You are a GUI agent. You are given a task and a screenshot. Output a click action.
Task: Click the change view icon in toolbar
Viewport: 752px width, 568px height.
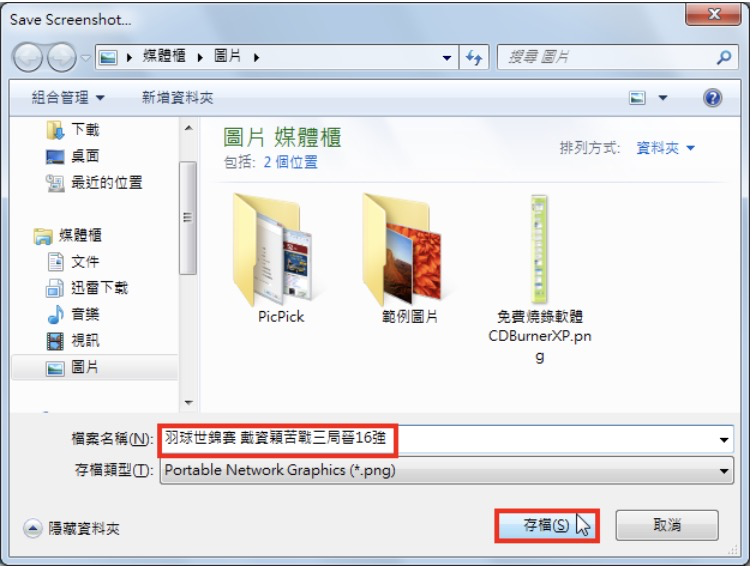coord(637,98)
